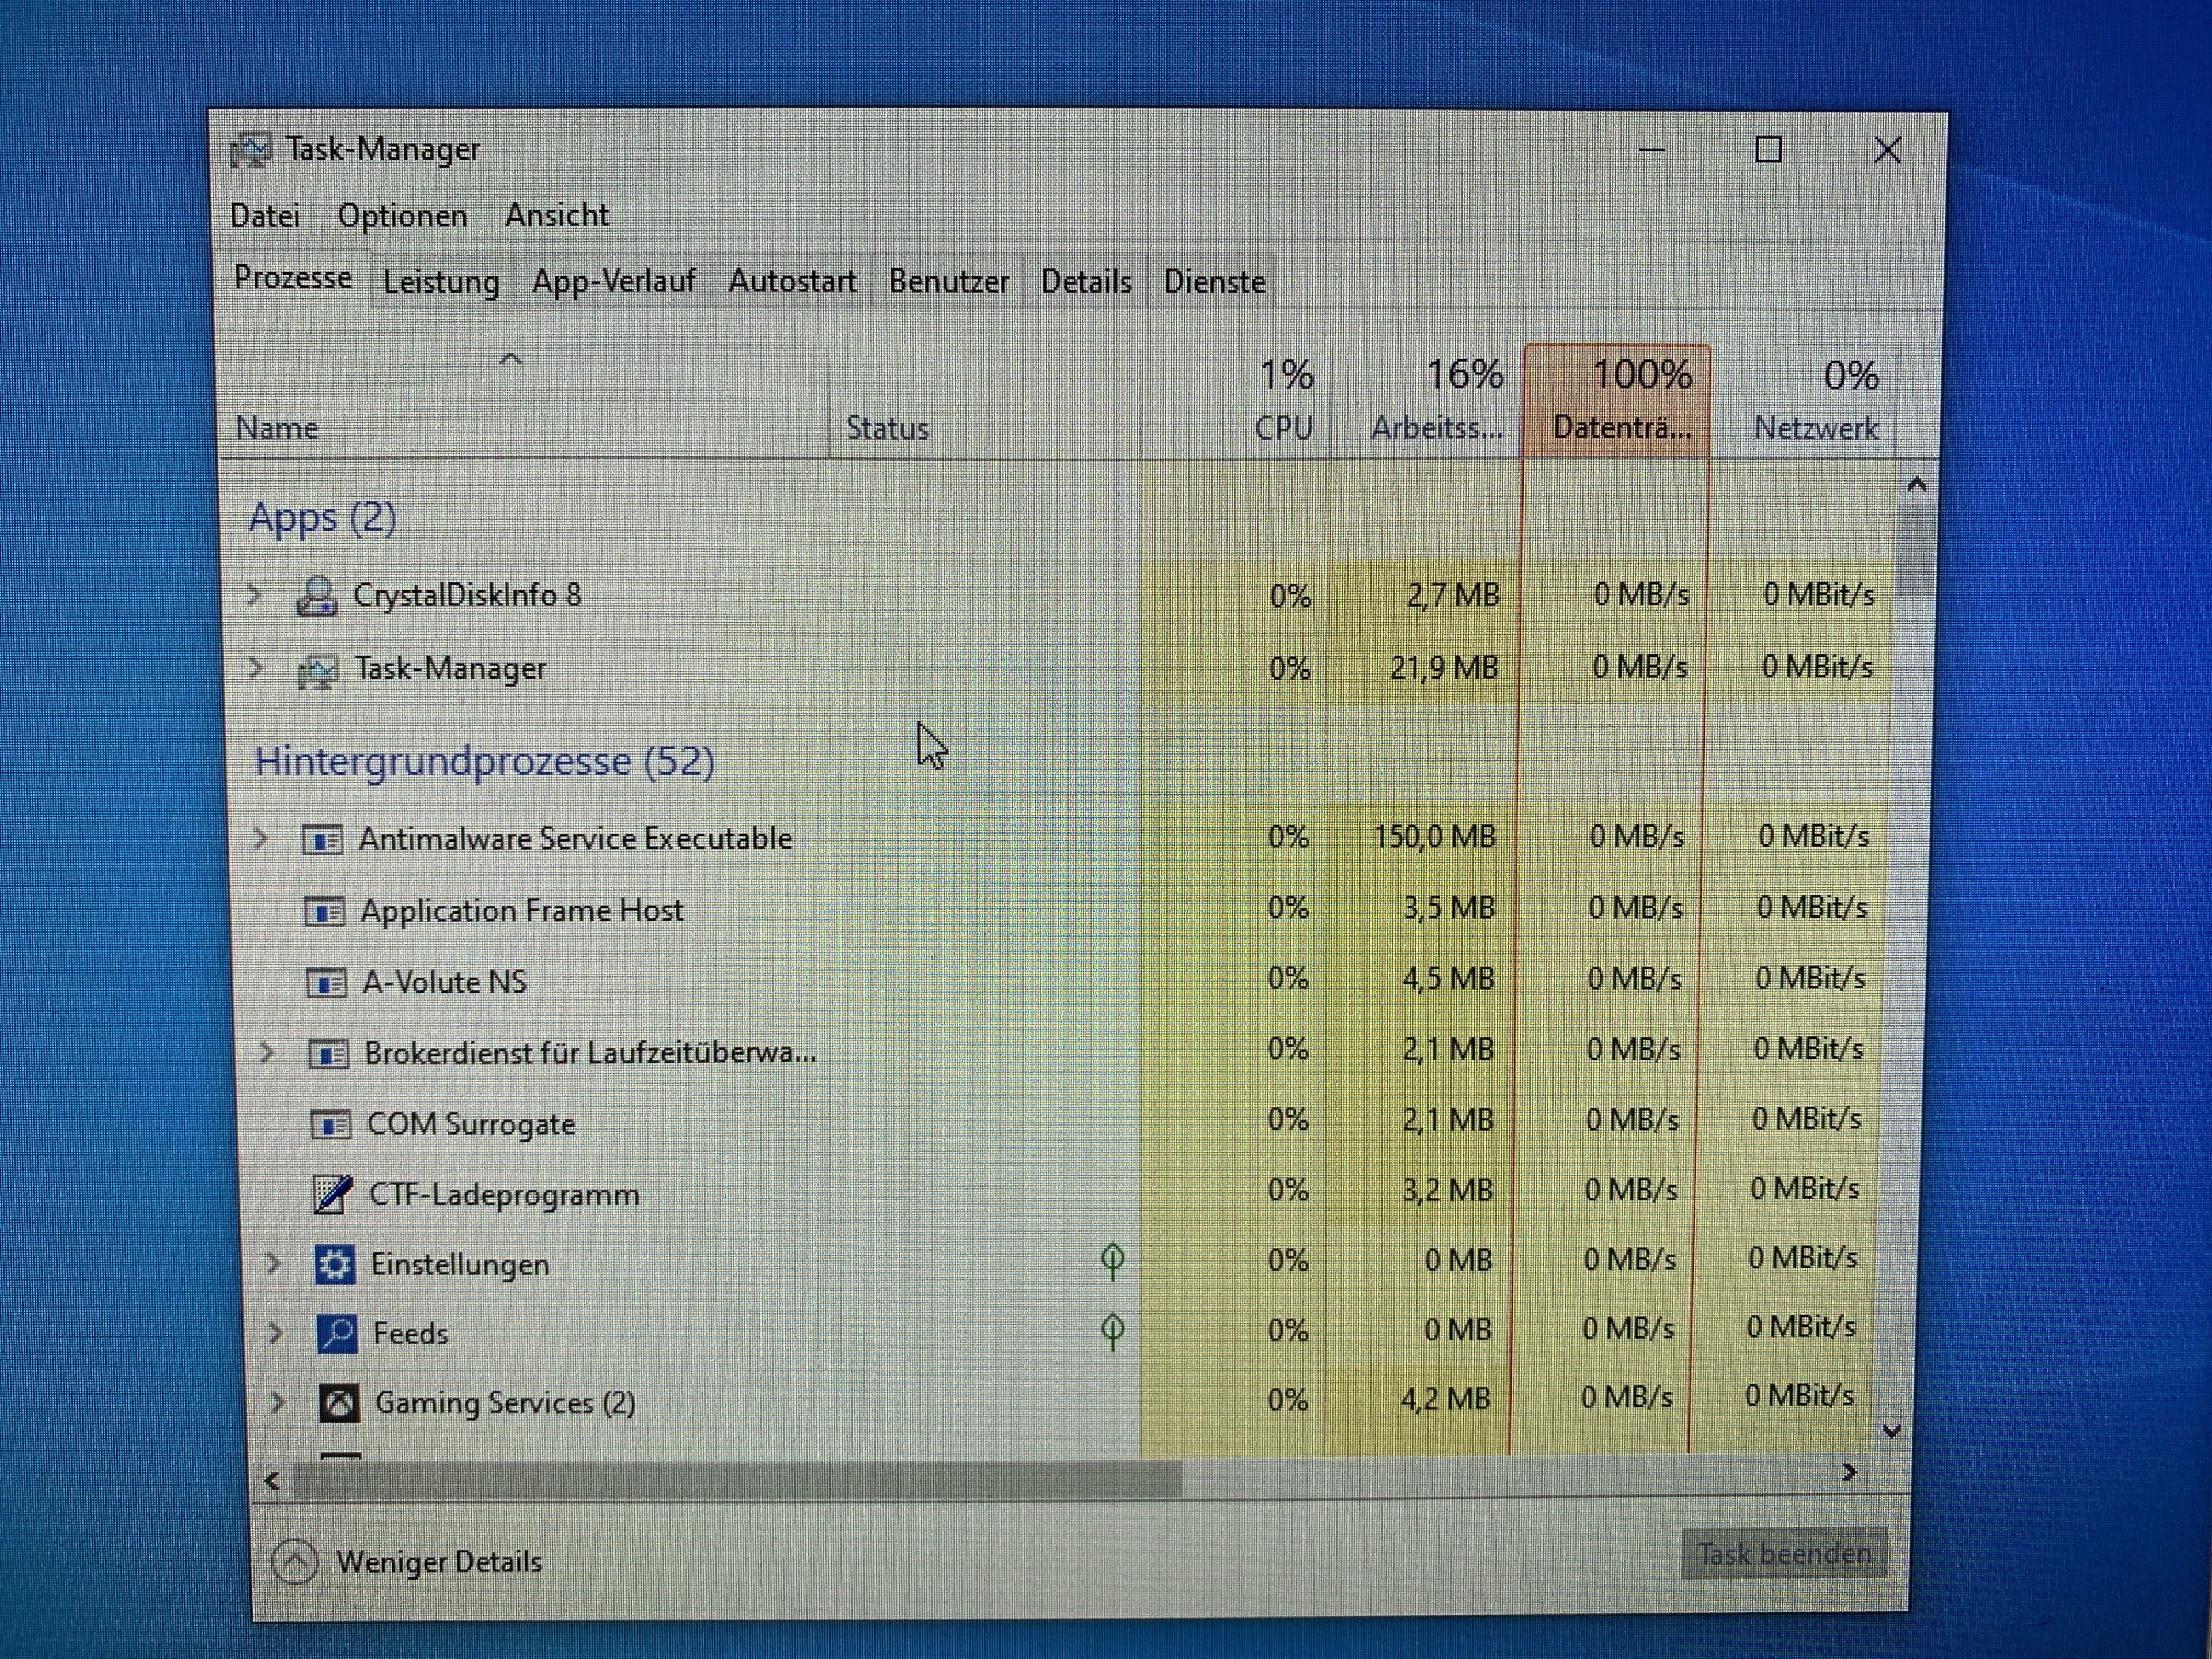
Task: Click the vertical scrollbar down arrow
Action: click(1891, 1432)
